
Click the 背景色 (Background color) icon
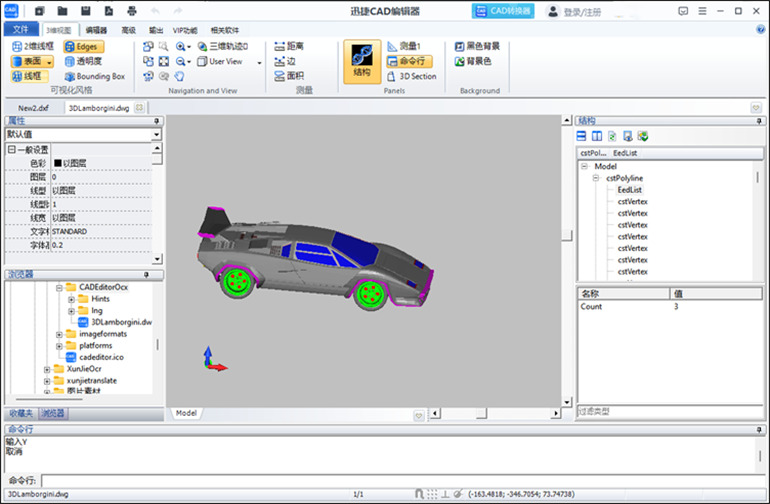click(x=475, y=61)
